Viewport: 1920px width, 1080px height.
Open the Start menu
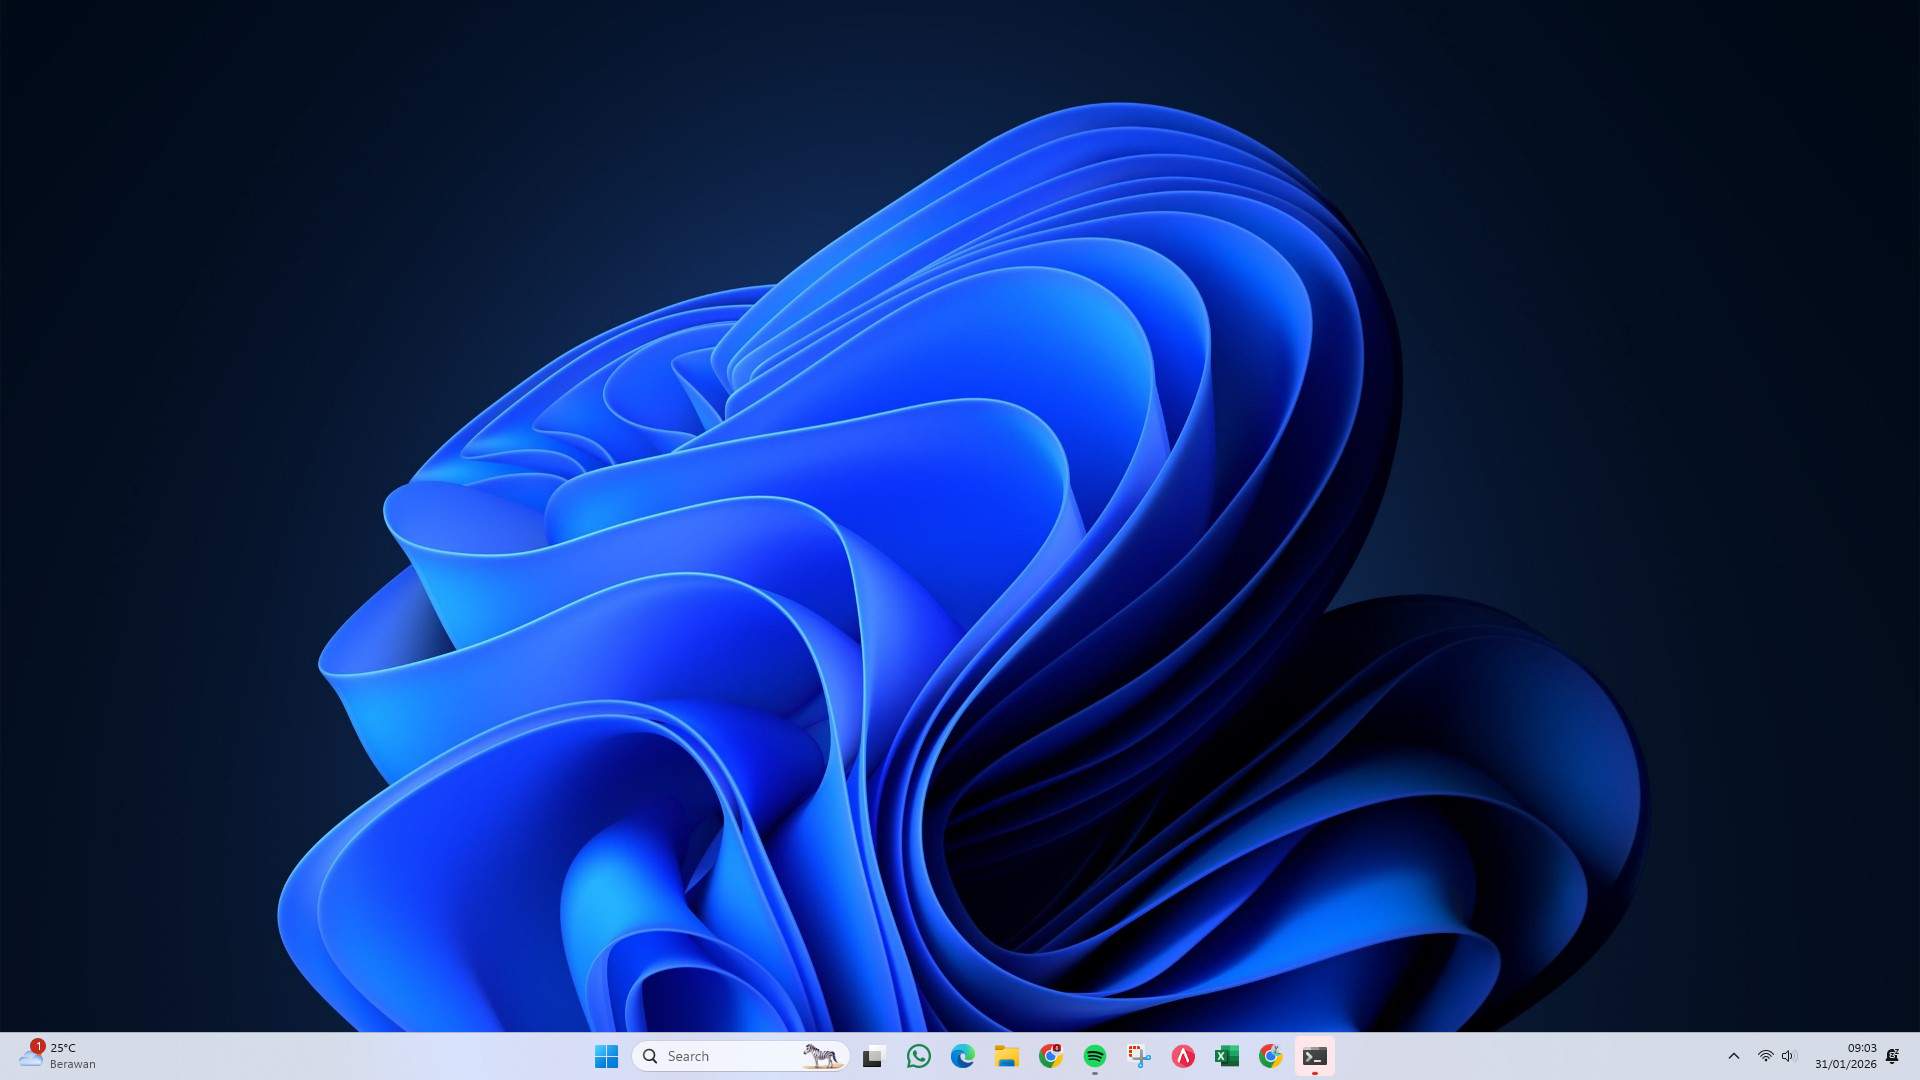pos(606,1056)
